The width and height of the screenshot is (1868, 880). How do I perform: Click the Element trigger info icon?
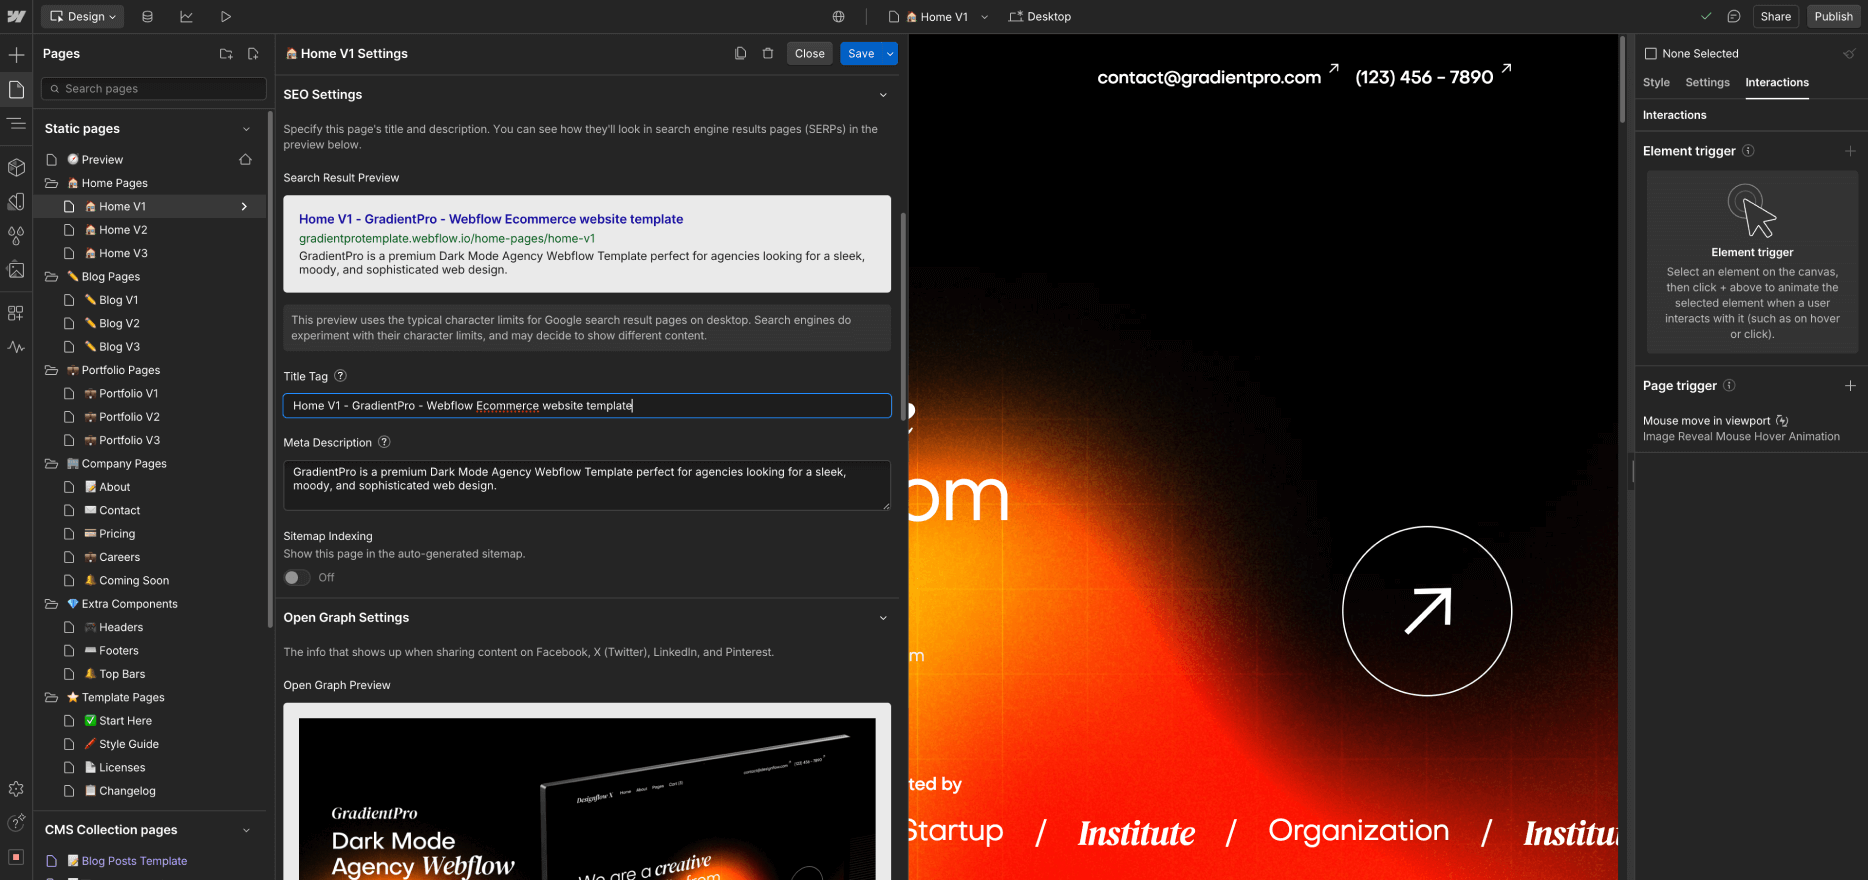coord(1748,151)
